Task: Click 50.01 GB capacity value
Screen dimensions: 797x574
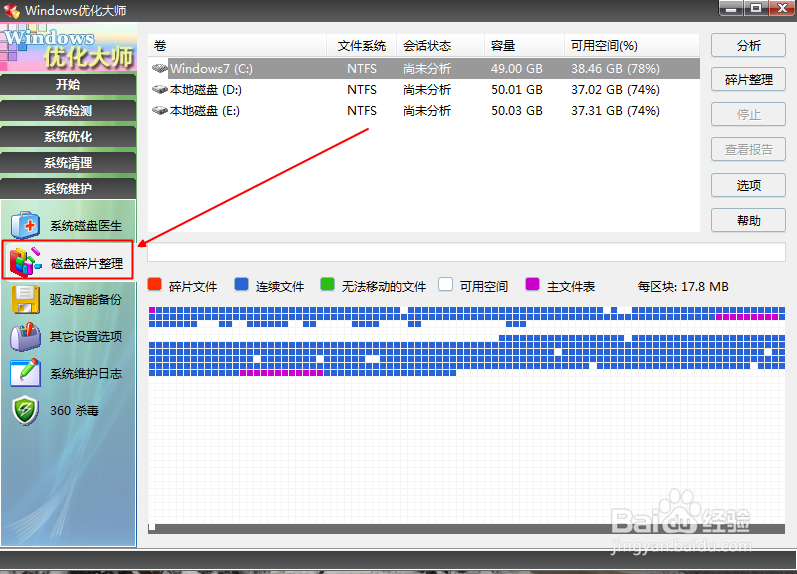Action: coord(517,90)
